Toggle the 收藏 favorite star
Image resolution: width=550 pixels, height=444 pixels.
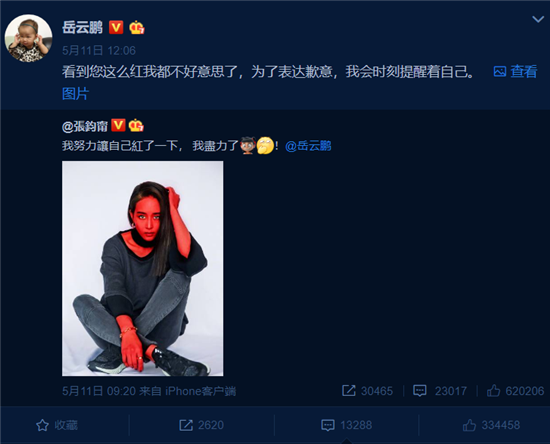[57, 425]
